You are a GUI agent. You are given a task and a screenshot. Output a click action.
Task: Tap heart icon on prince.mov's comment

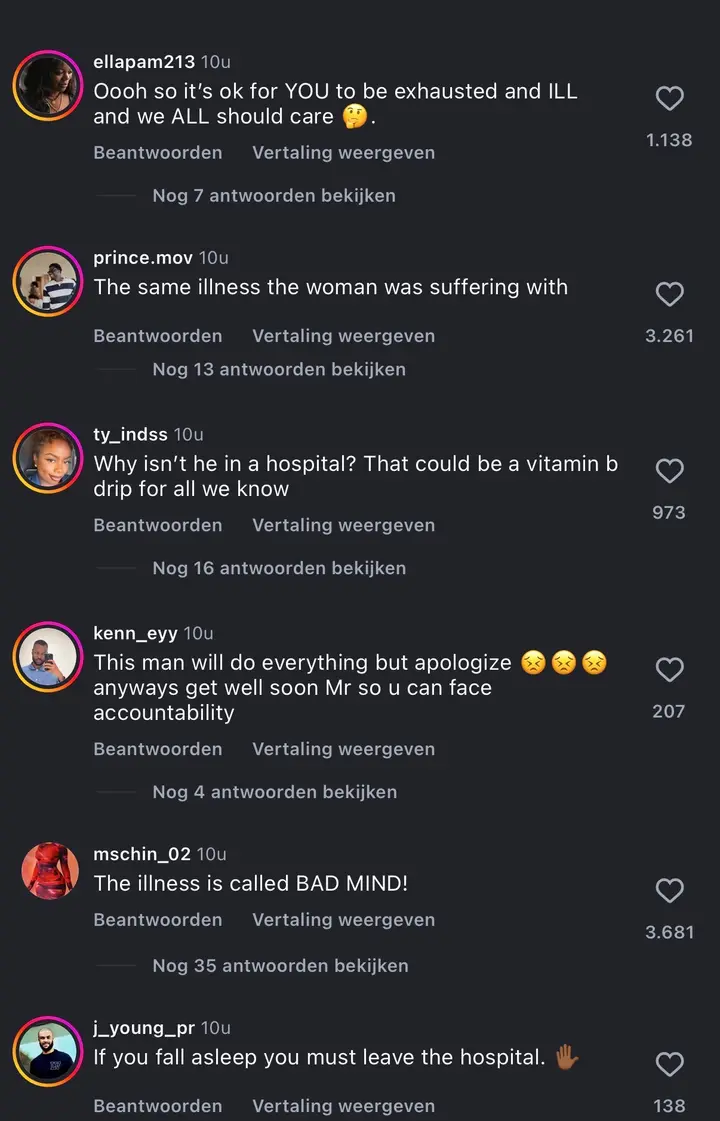click(x=669, y=294)
